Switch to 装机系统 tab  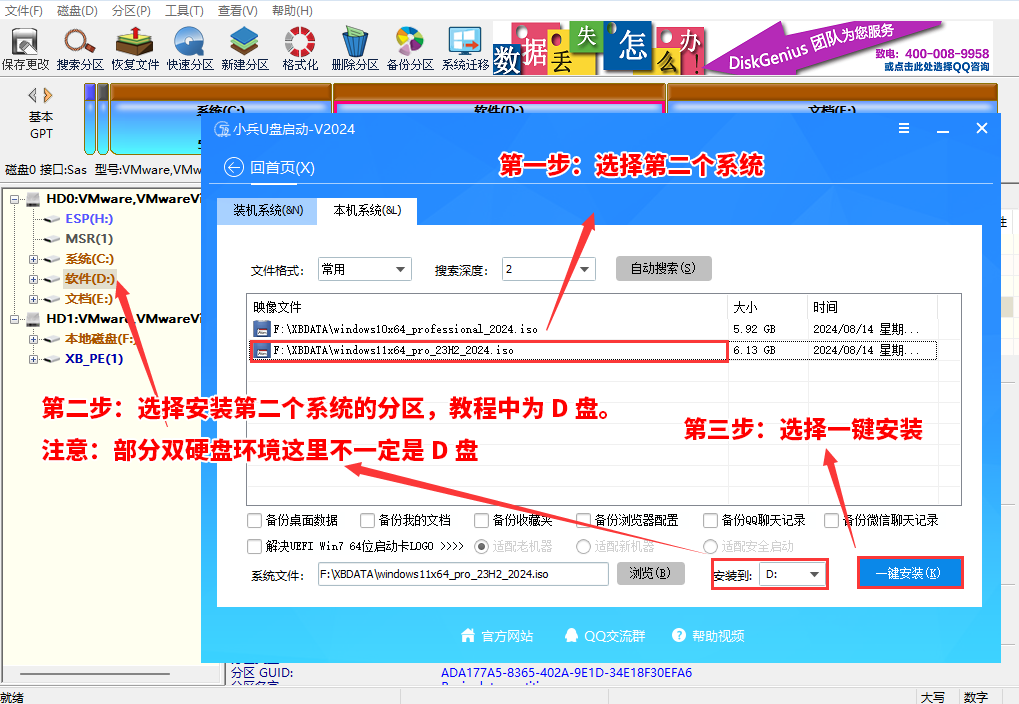(x=267, y=211)
